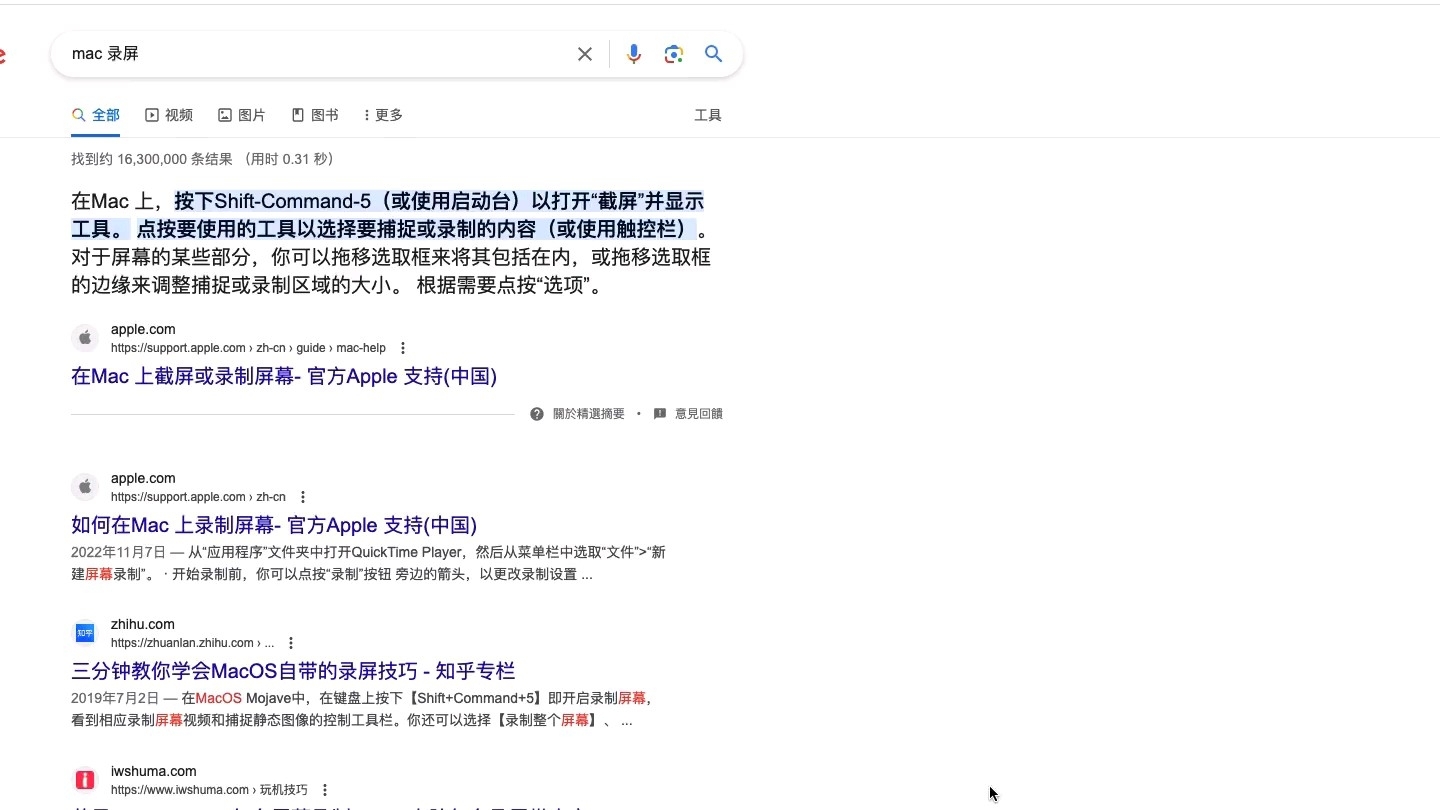Click Apple favicon of second apple.com result
The width and height of the screenshot is (1440, 810).
pos(86,487)
